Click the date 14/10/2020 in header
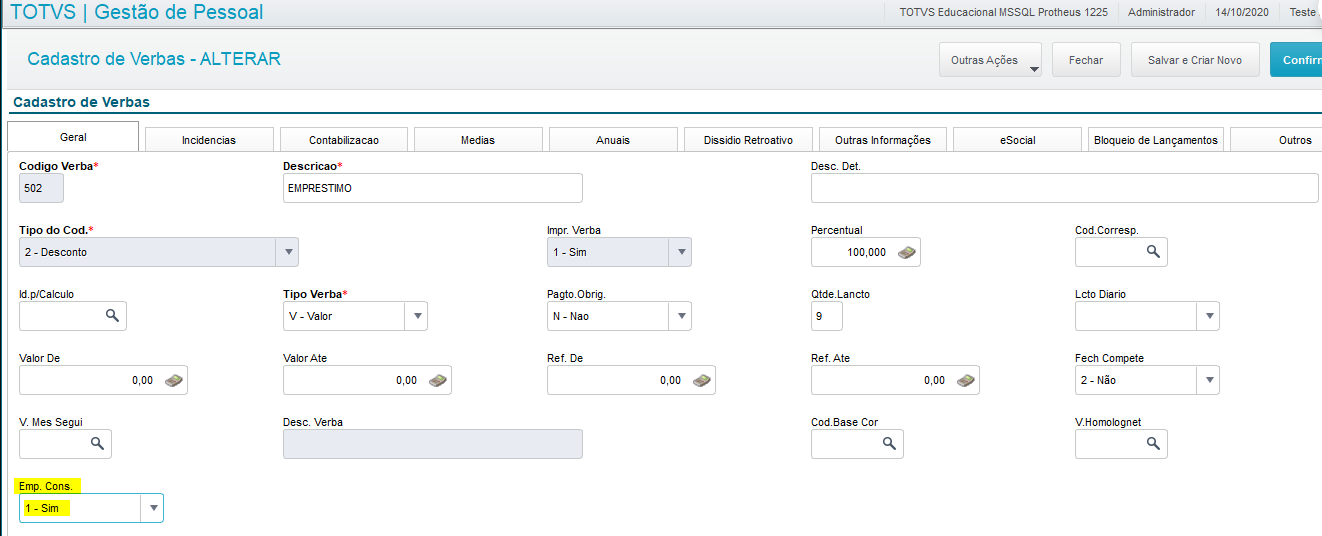1322x536 pixels. pyautogui.click(x=1240, y=12)
